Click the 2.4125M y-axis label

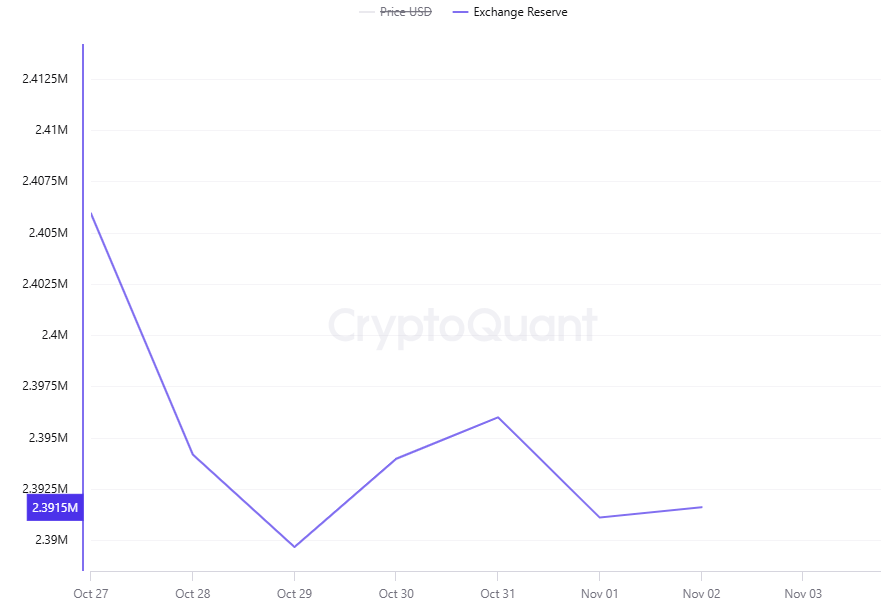45,79
